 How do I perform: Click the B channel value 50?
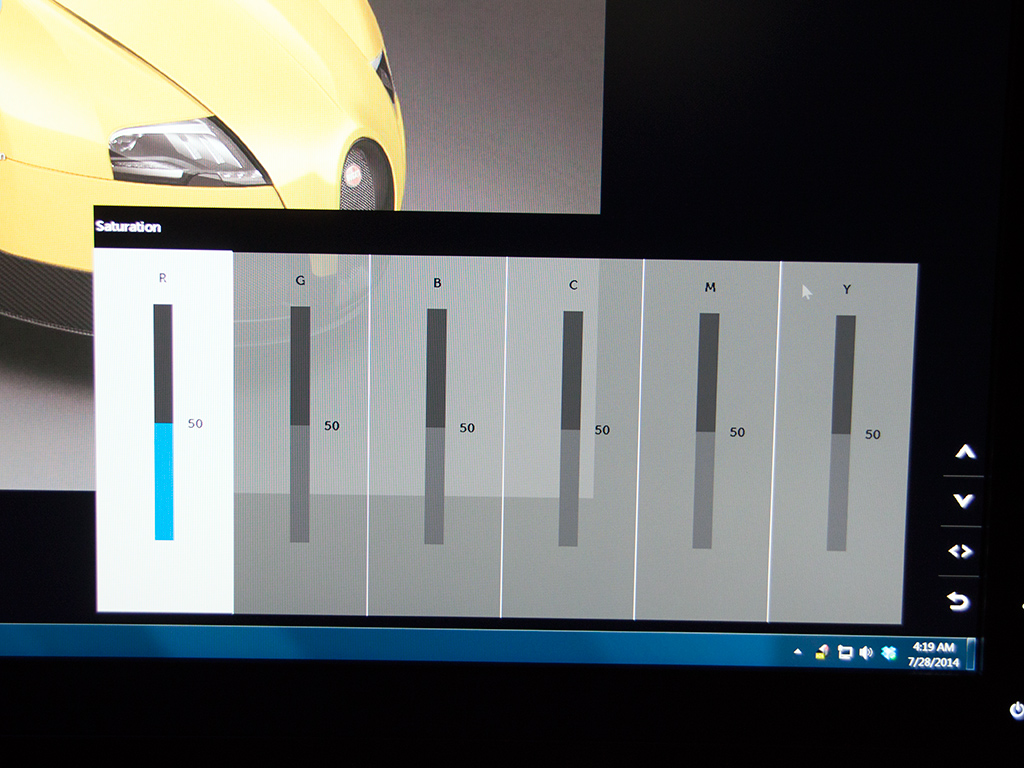click(x=467, y=428)
